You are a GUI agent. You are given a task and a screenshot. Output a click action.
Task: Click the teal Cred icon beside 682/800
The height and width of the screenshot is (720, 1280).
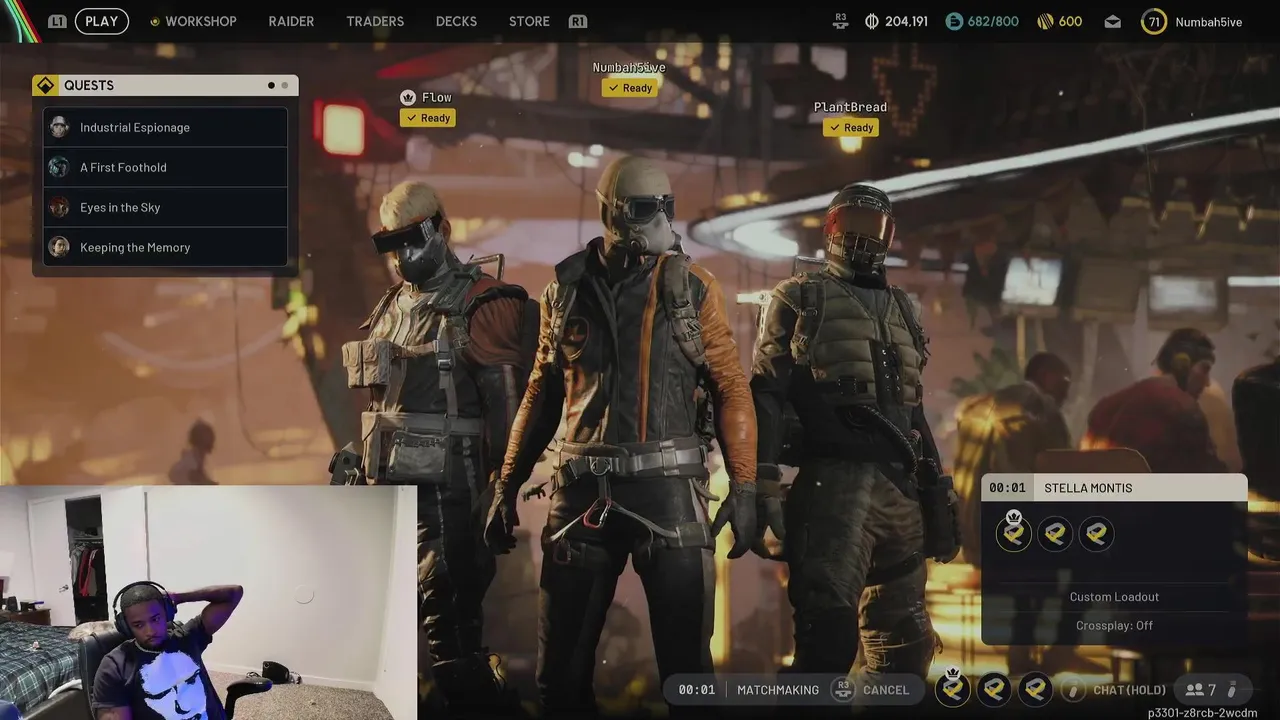[954, 21]
